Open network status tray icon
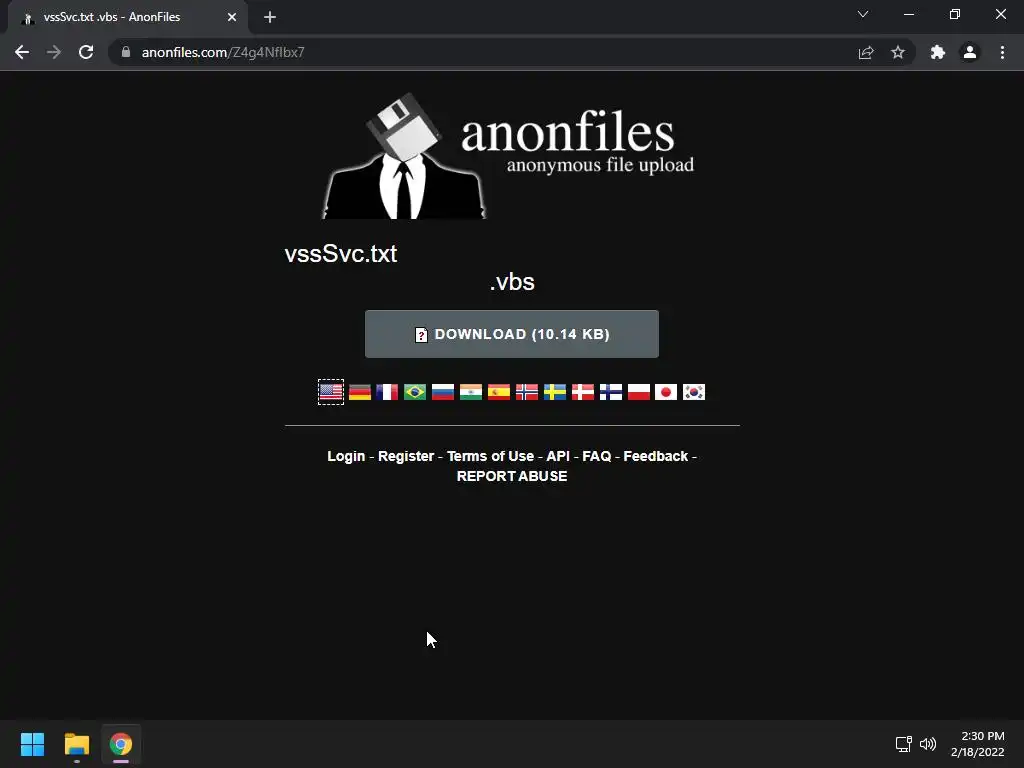This screenshot has width=1024, height=768. [x=904, y=744]
